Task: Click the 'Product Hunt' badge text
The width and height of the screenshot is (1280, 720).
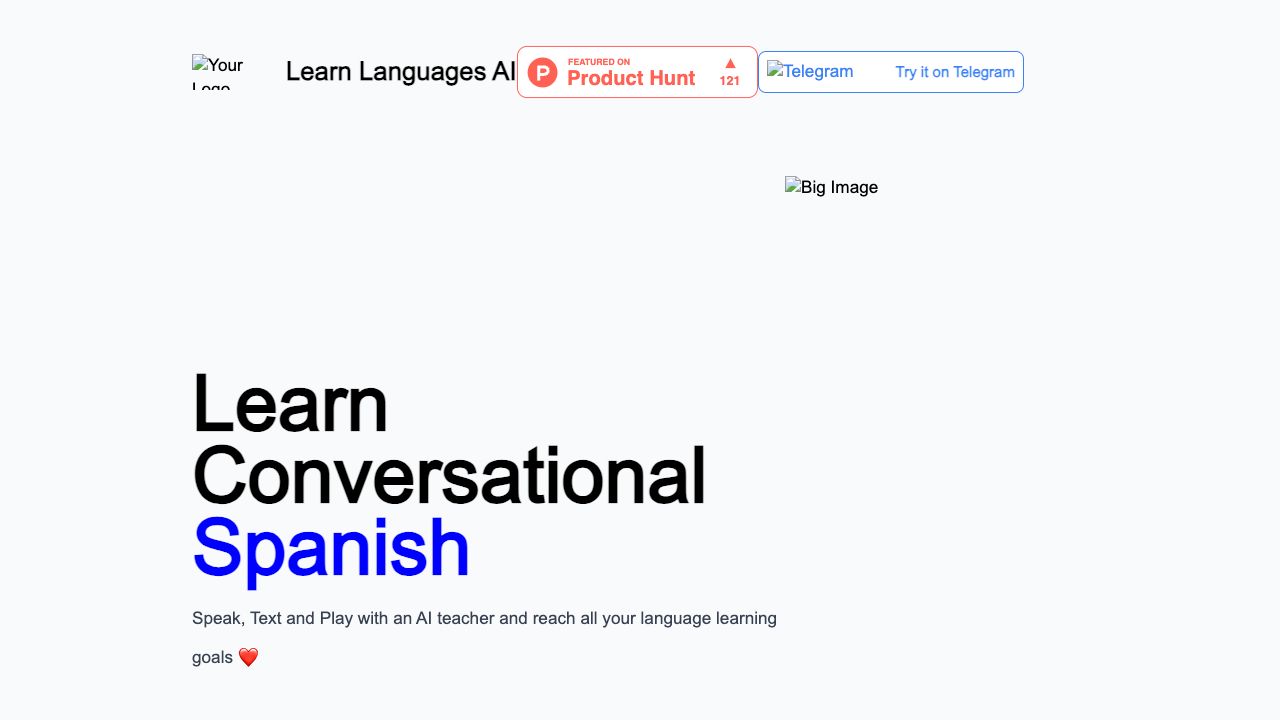Action: [x=630, y=79]
